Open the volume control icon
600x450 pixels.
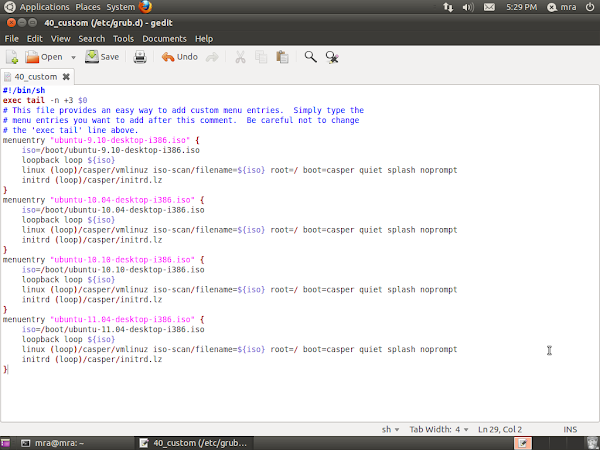(468, 7)
